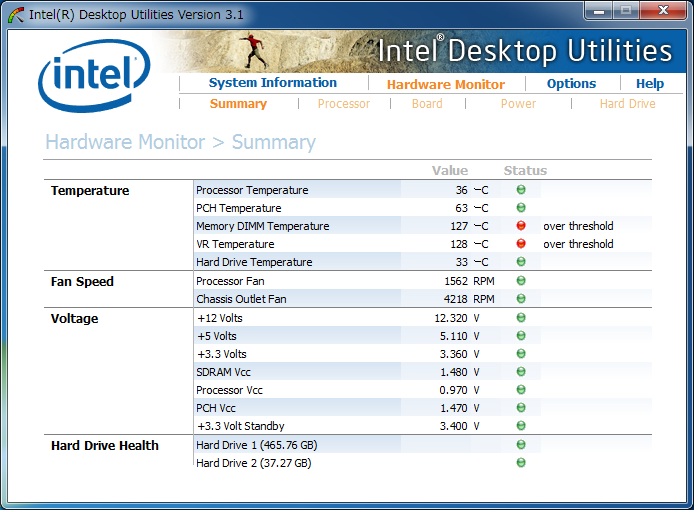
Task: Switch to the Power sub-tab
Action: pos(518,104)
